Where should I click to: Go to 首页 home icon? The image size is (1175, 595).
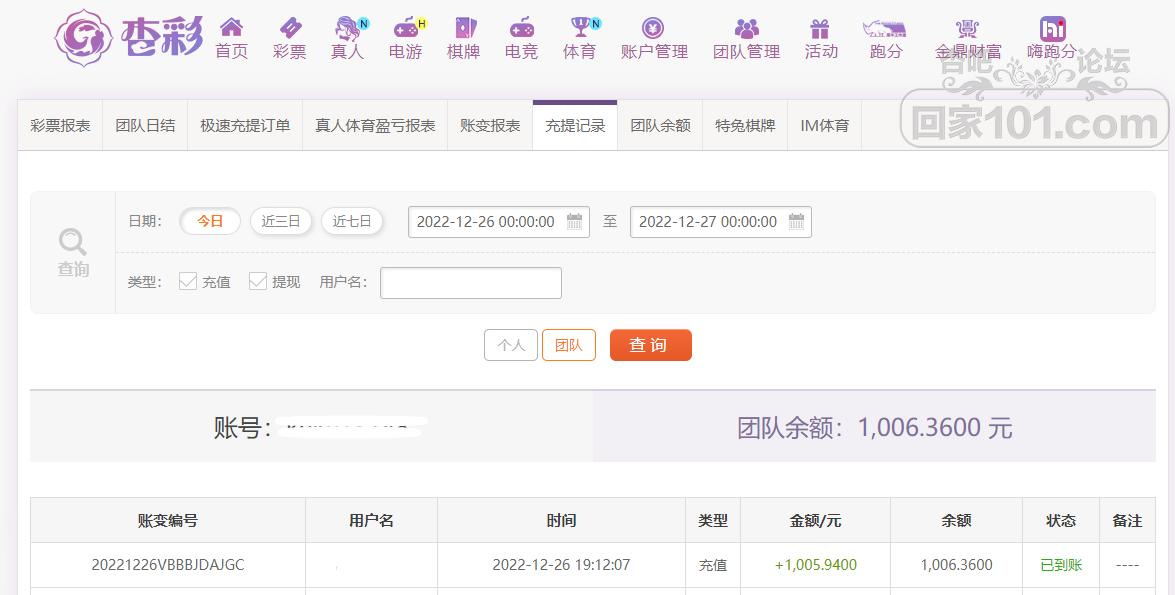[x=231, y=28]
